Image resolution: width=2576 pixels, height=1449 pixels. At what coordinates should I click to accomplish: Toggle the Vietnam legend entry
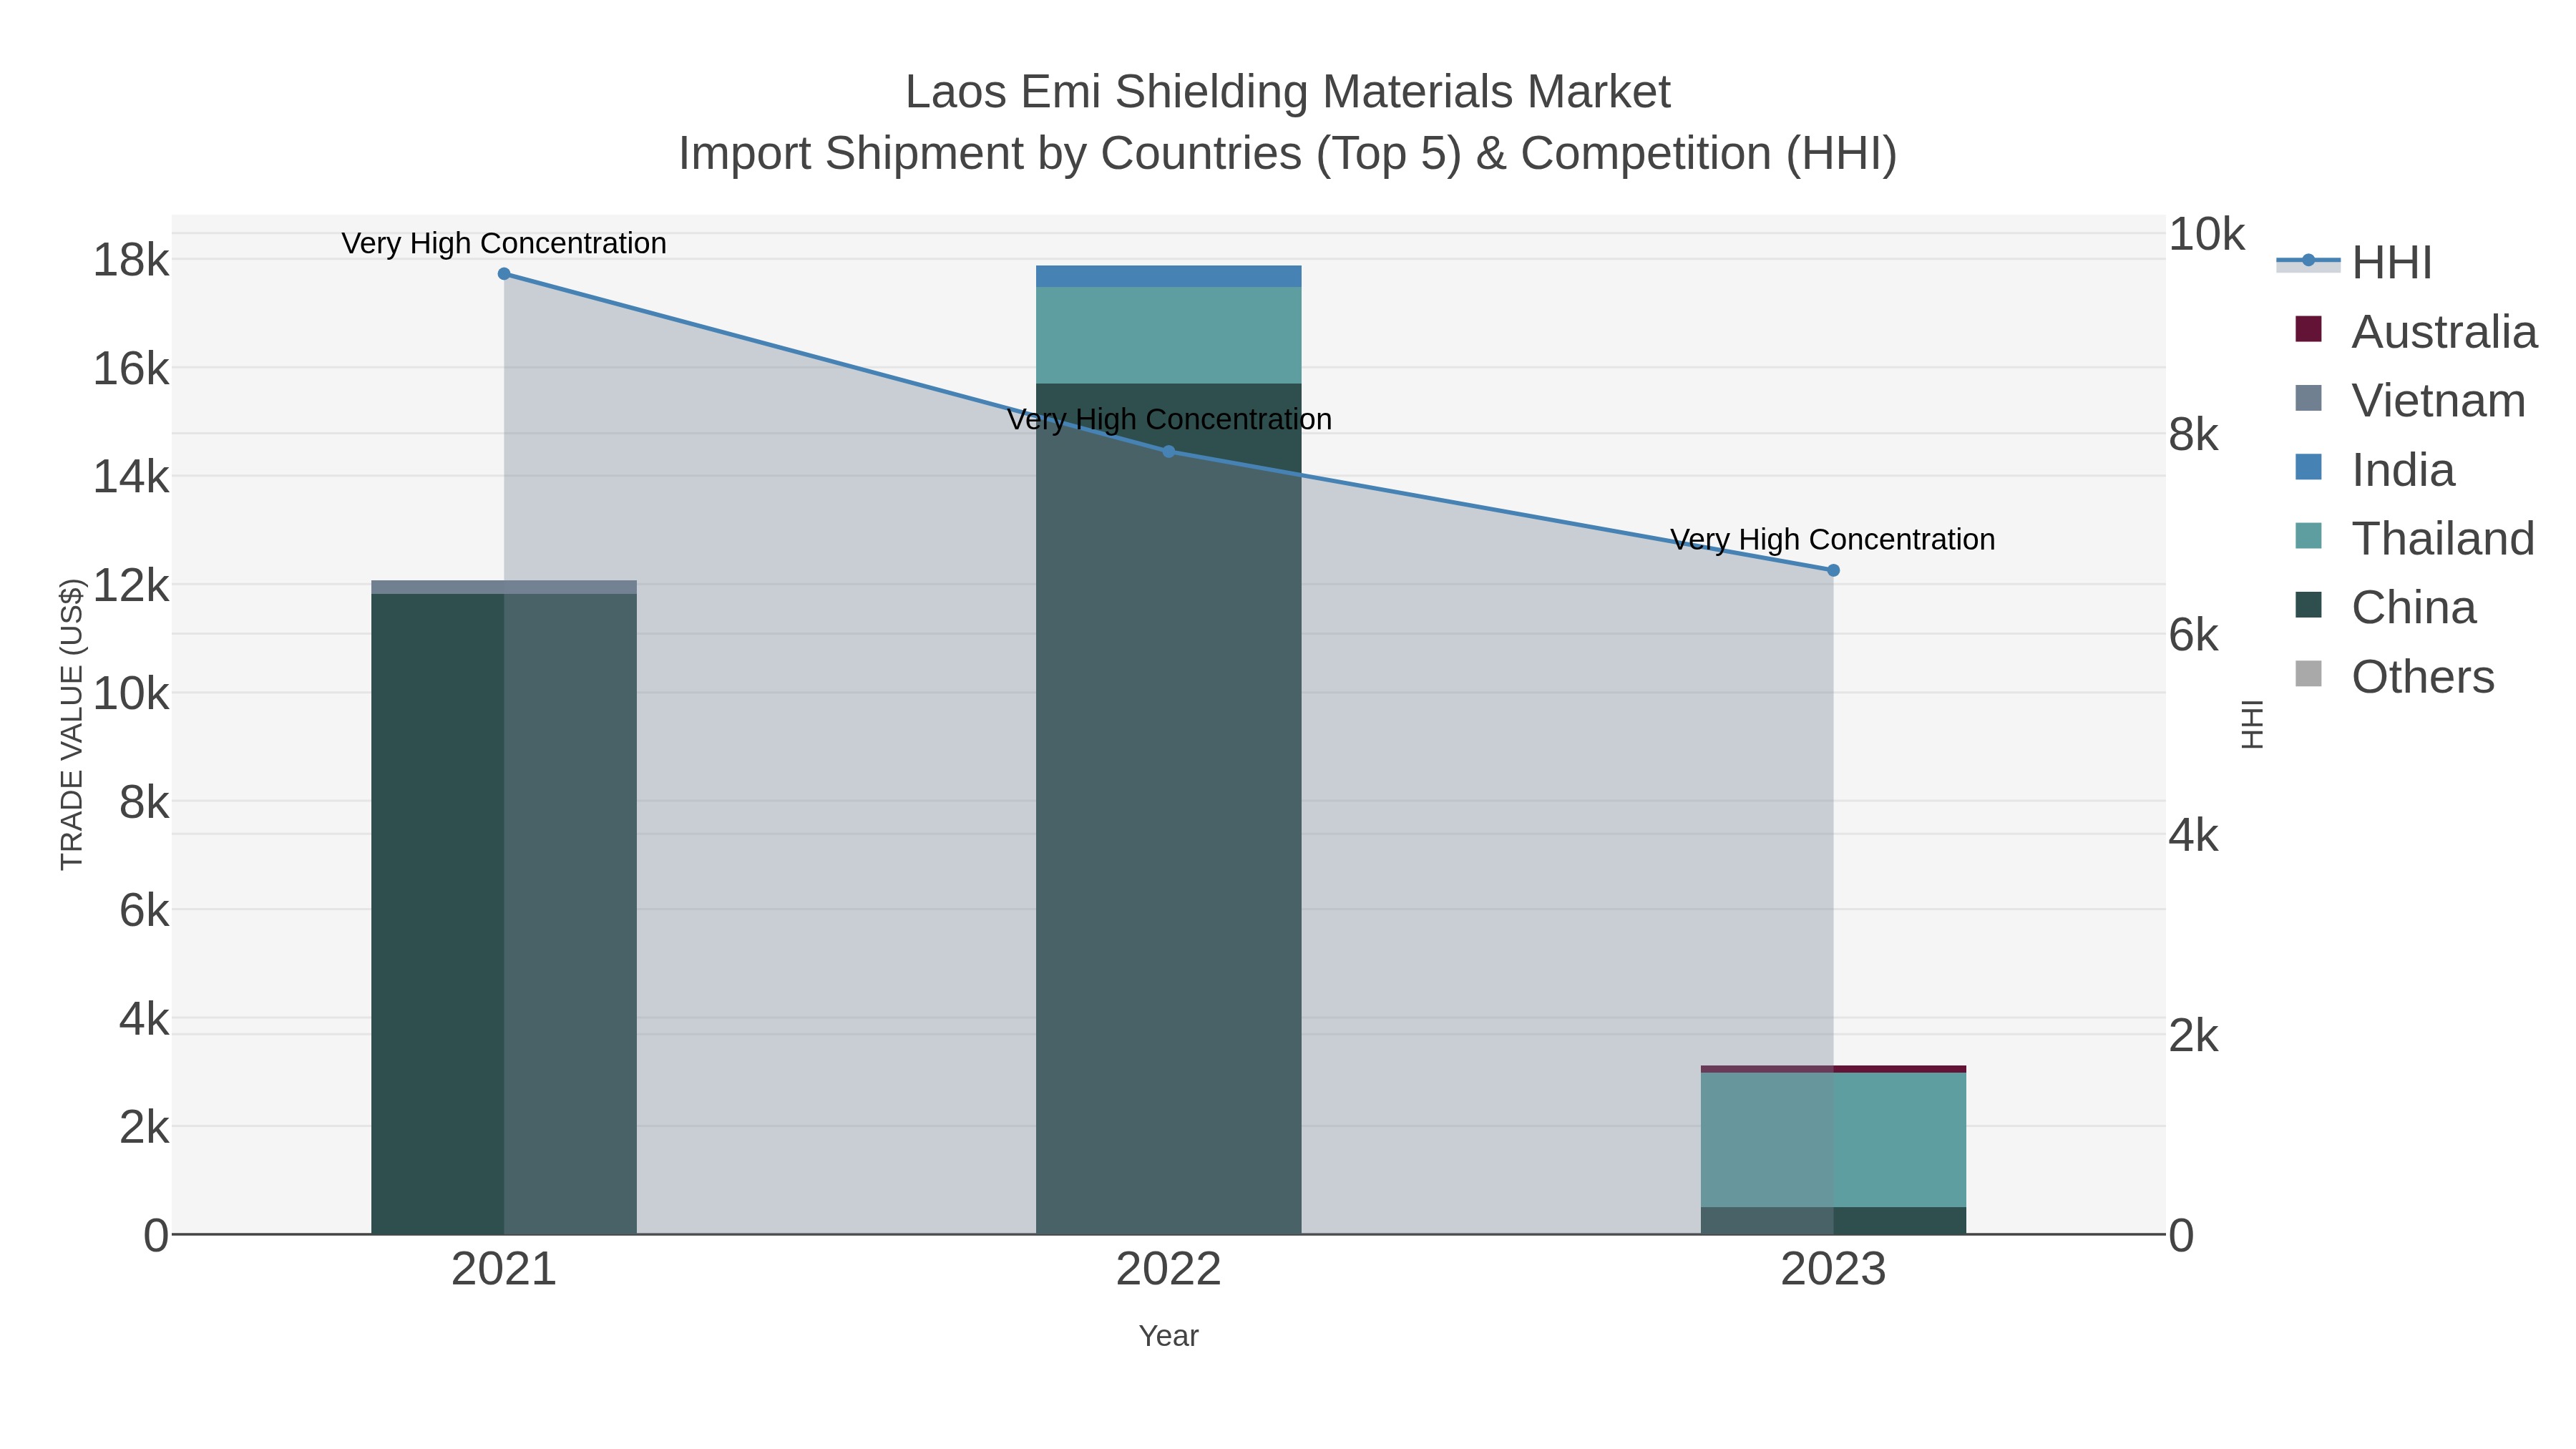point(2410,401)
